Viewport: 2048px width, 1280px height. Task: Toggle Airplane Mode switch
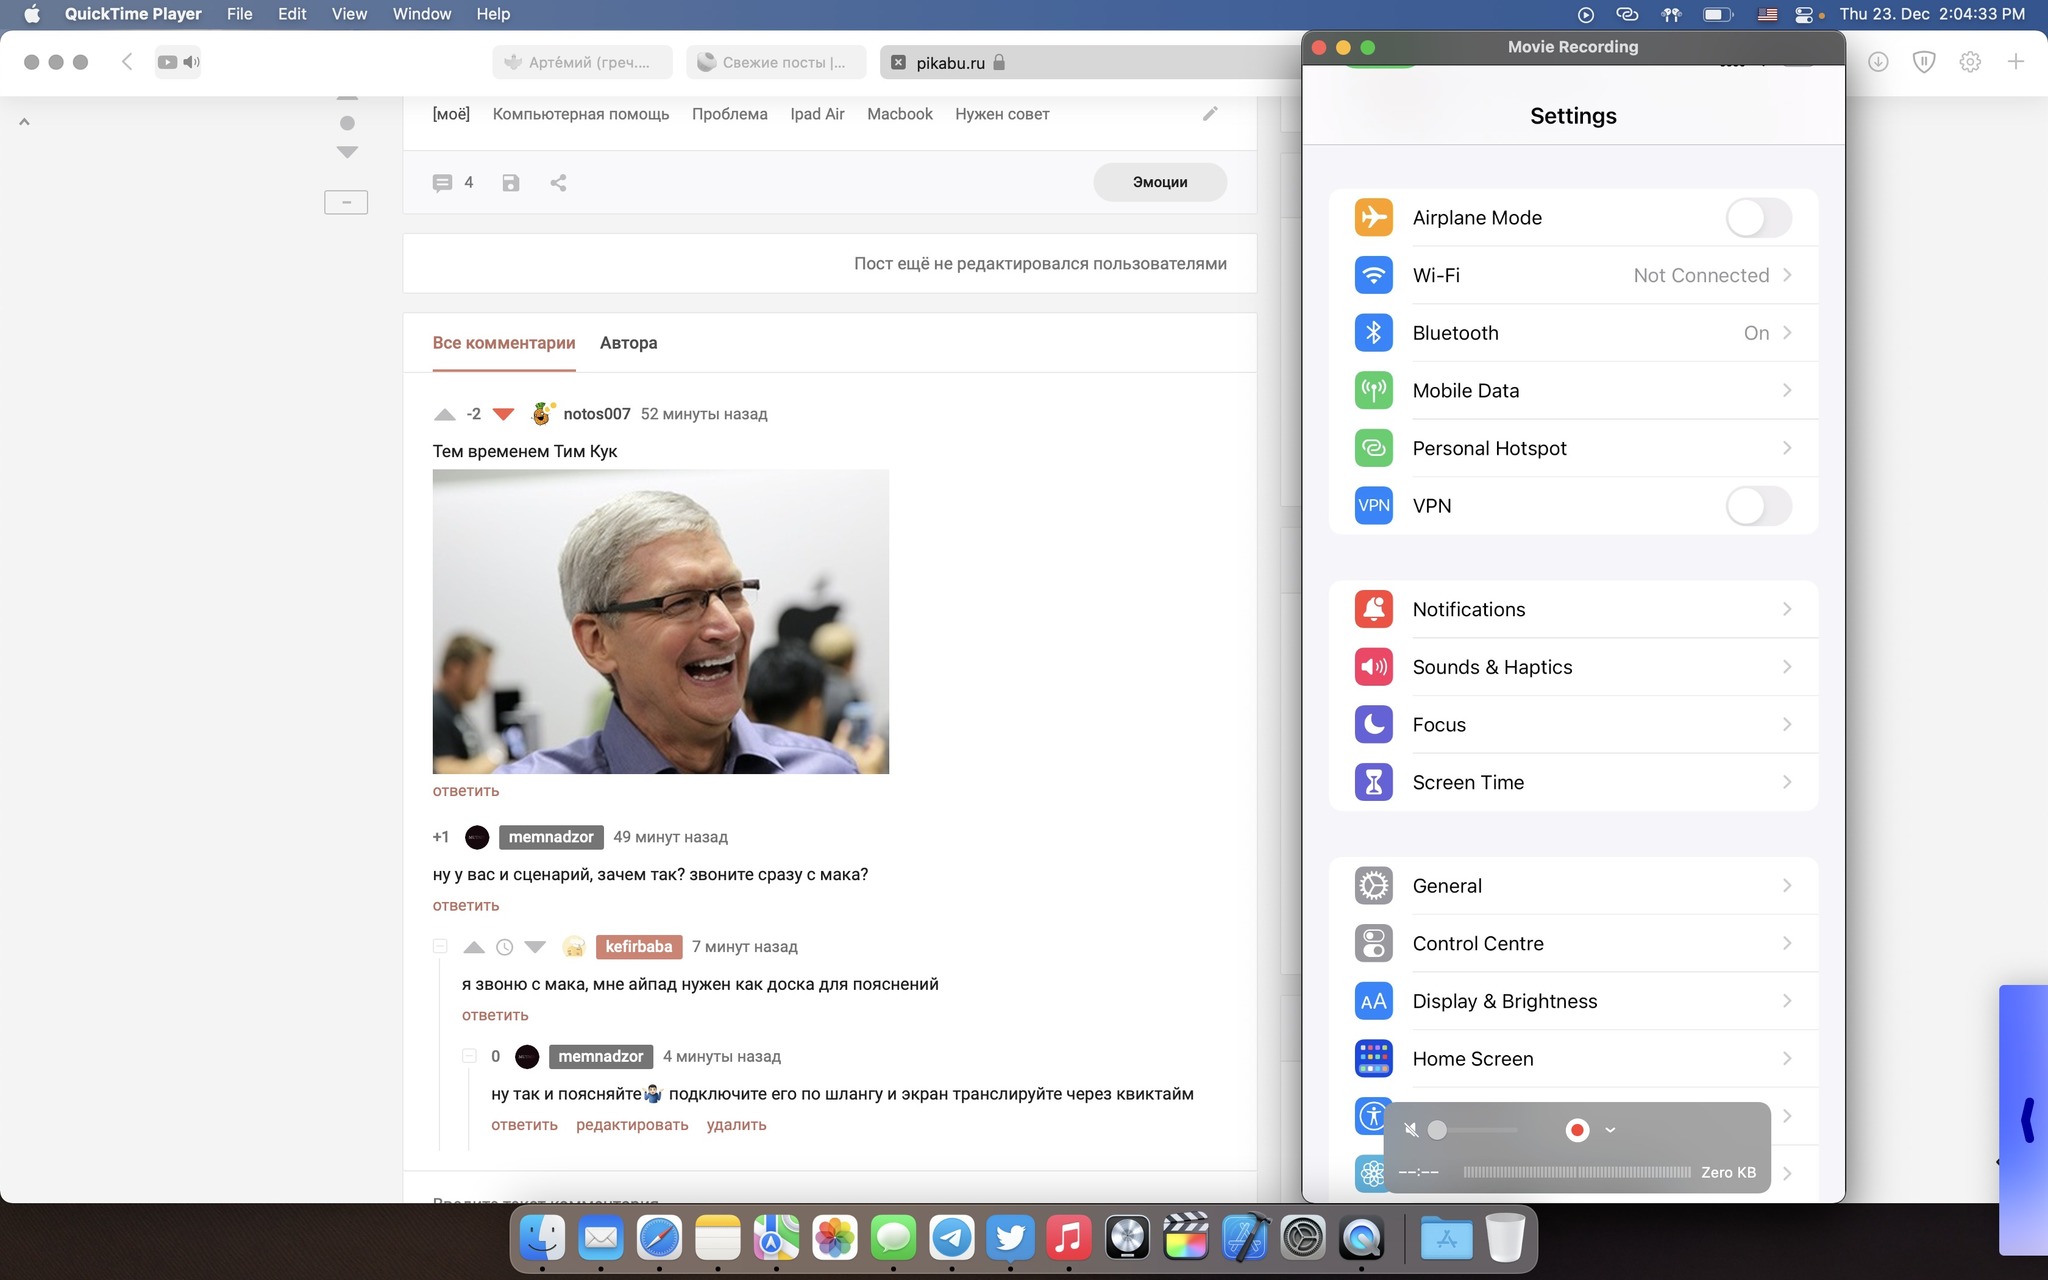click(x=1758, y=218)
